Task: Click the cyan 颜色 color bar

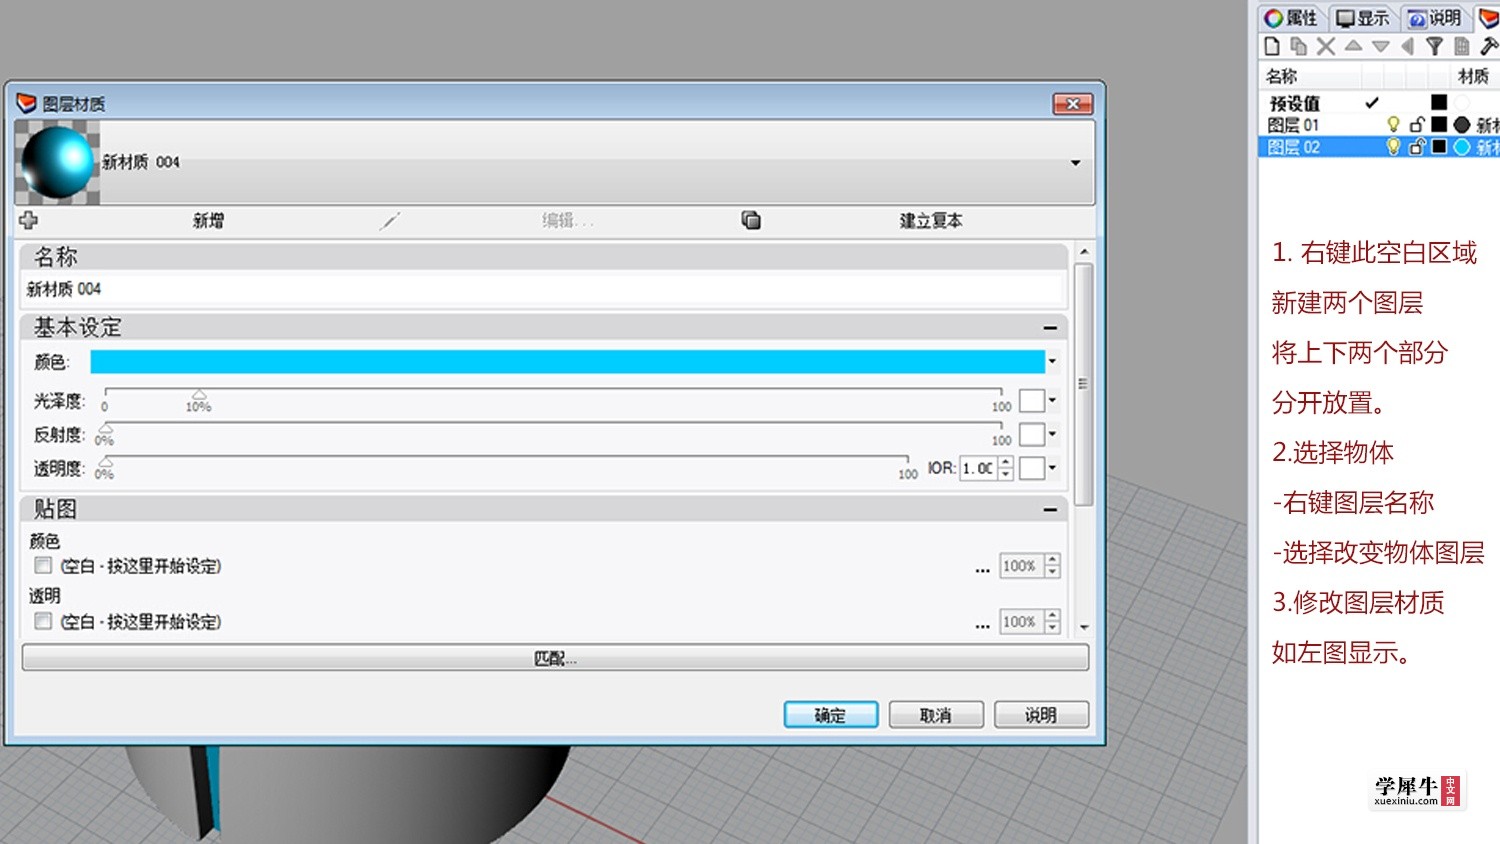Action: click(567, 362)
